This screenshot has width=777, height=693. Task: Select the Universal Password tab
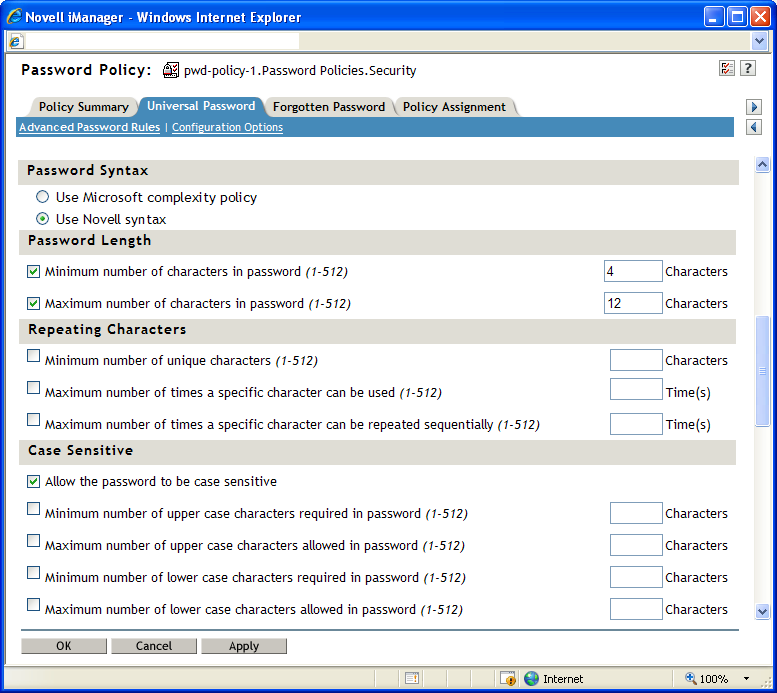point(201,106)
